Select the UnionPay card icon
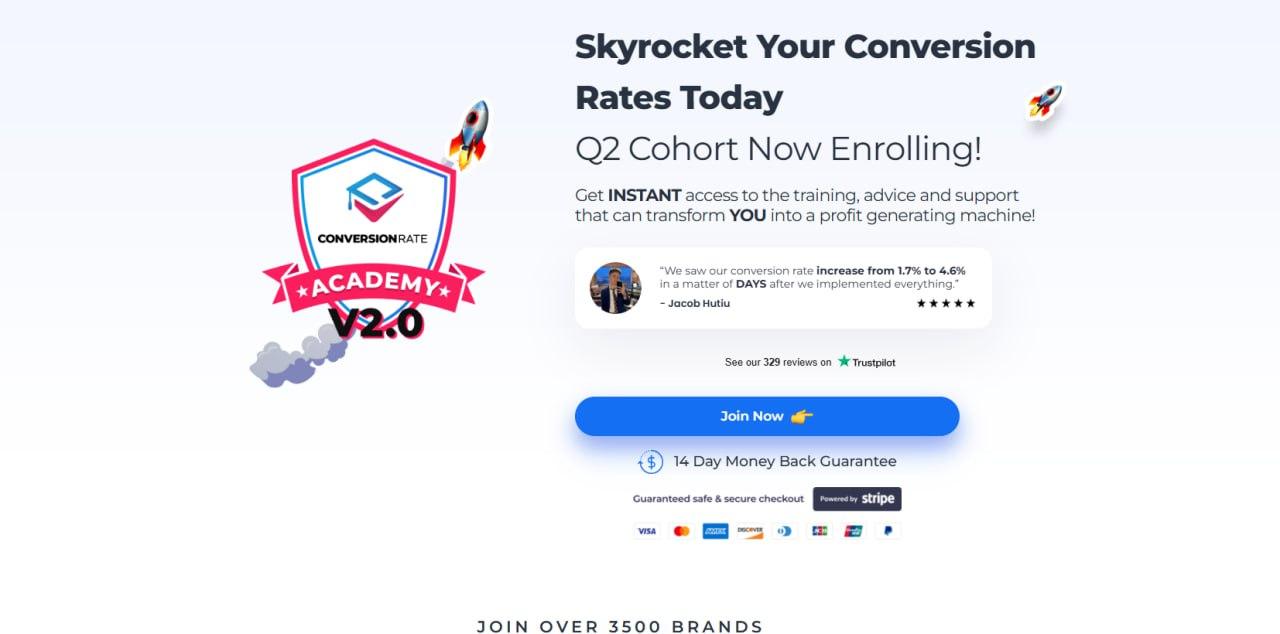Viewport: 1280px width, 634px height. (853, 531)
